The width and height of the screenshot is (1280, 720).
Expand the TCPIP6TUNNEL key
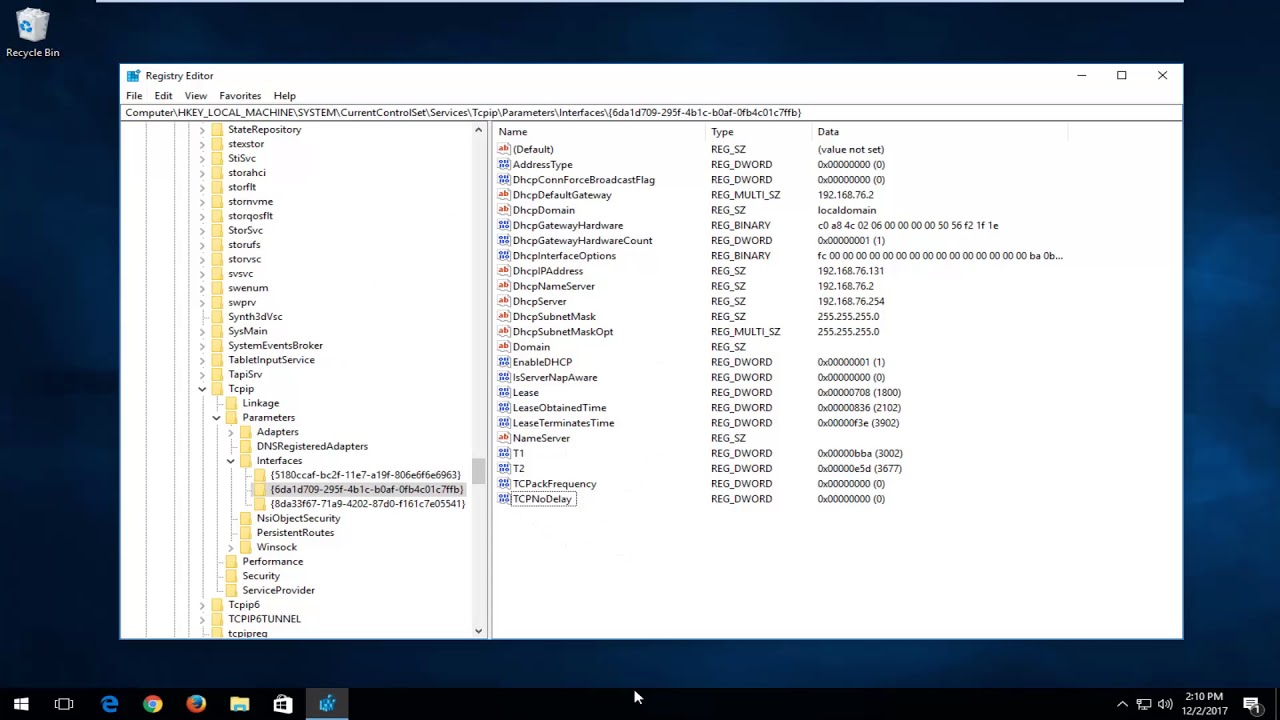[202, 619]
